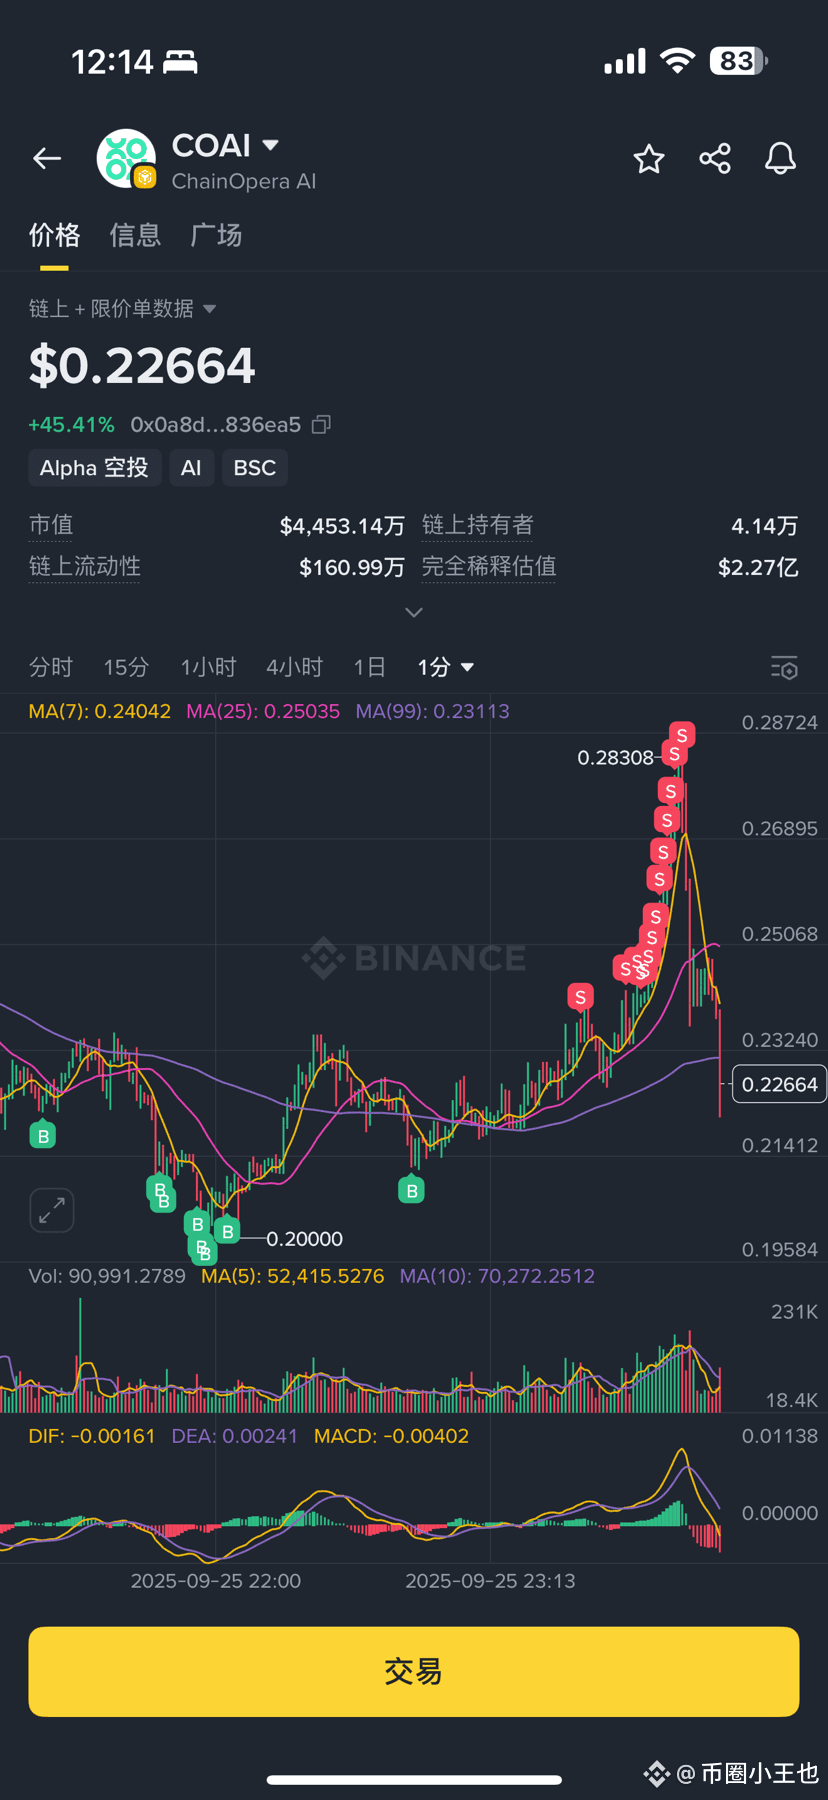Copy the contract address 0x0a8d...836ea5
The width and height of the screenshot is (828, 1800).
pos(321,425)
